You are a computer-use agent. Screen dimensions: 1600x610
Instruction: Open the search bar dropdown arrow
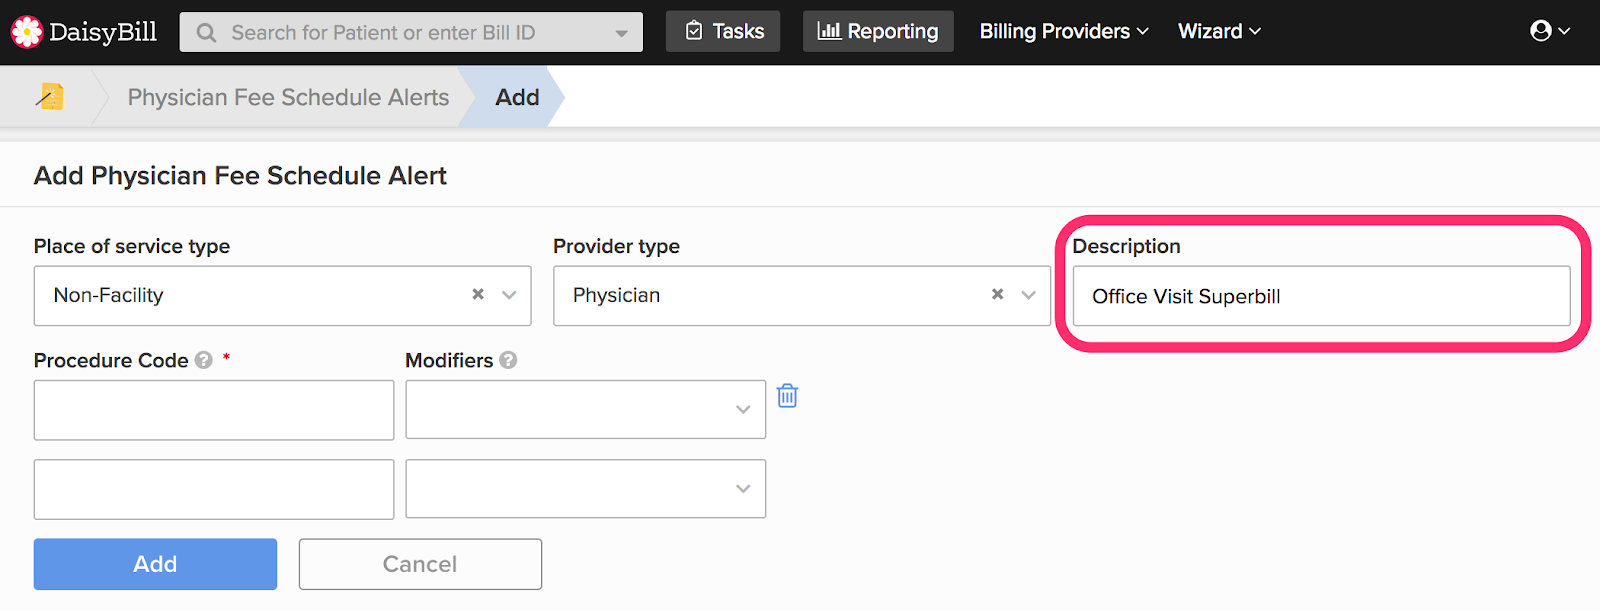(x=621, y=33)
